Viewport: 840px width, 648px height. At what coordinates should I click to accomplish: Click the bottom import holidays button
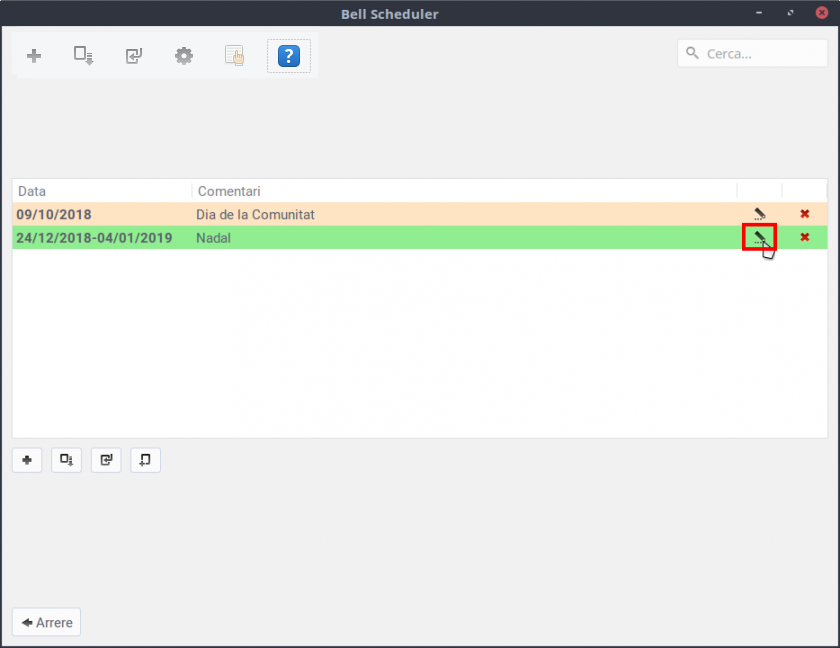click(106, 460)
